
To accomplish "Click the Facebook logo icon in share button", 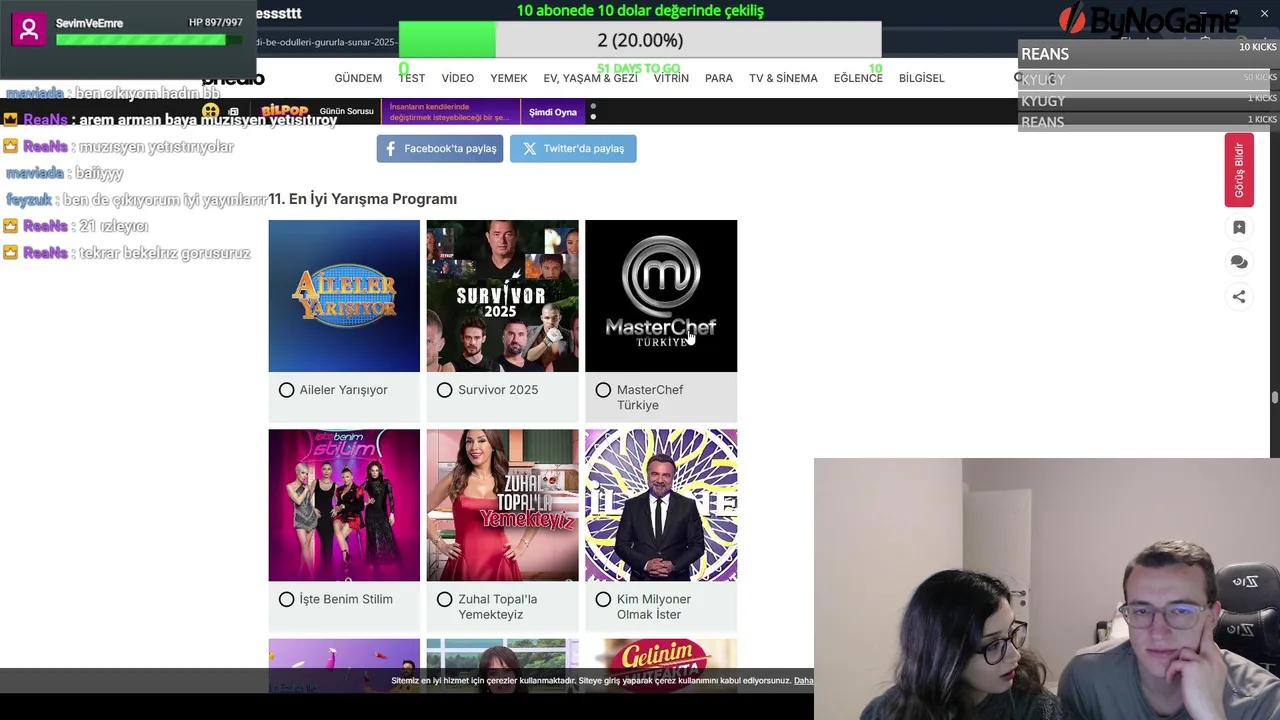I will pyautogui.click(x=391, y=148).
